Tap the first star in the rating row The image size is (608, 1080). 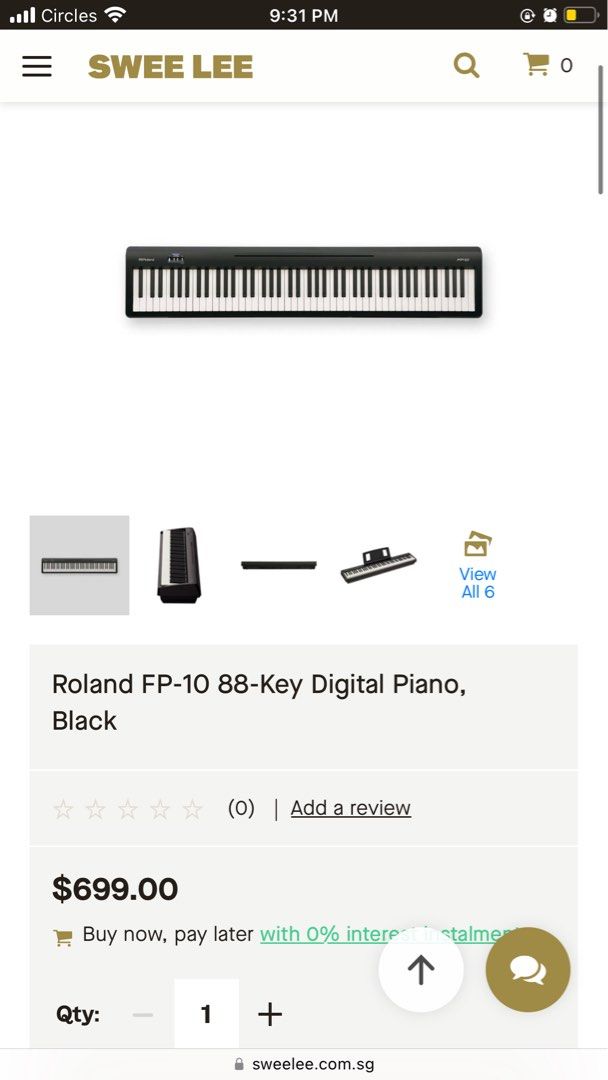coord(63,808)
